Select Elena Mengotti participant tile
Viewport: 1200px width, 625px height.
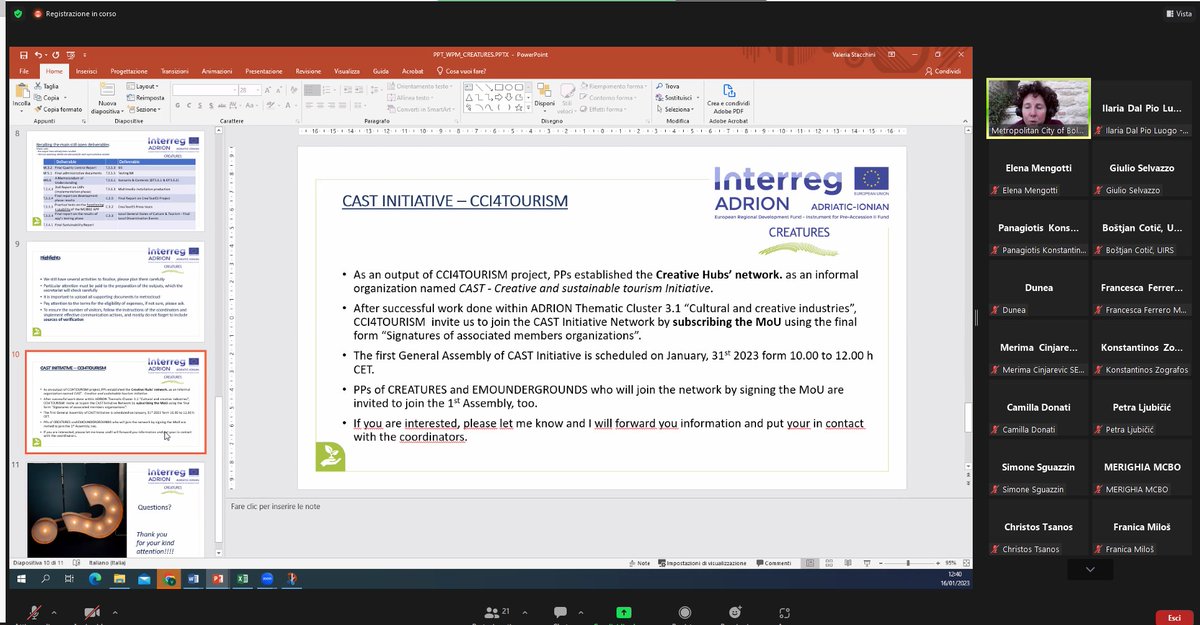pyautogui.click(x=1037, y=169)
